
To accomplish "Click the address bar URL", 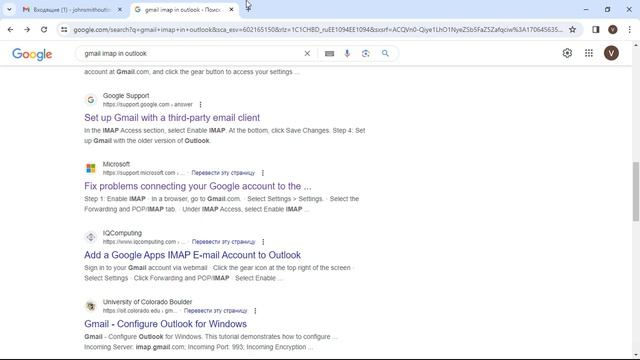I will [x=318, y=29].
